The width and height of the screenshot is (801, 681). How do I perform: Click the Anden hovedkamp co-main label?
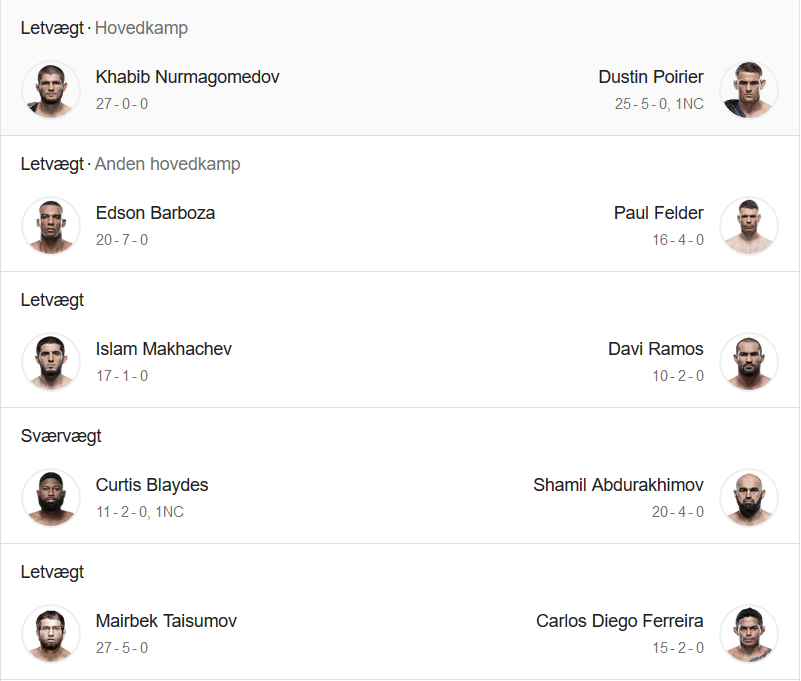(x=168, y=164)
